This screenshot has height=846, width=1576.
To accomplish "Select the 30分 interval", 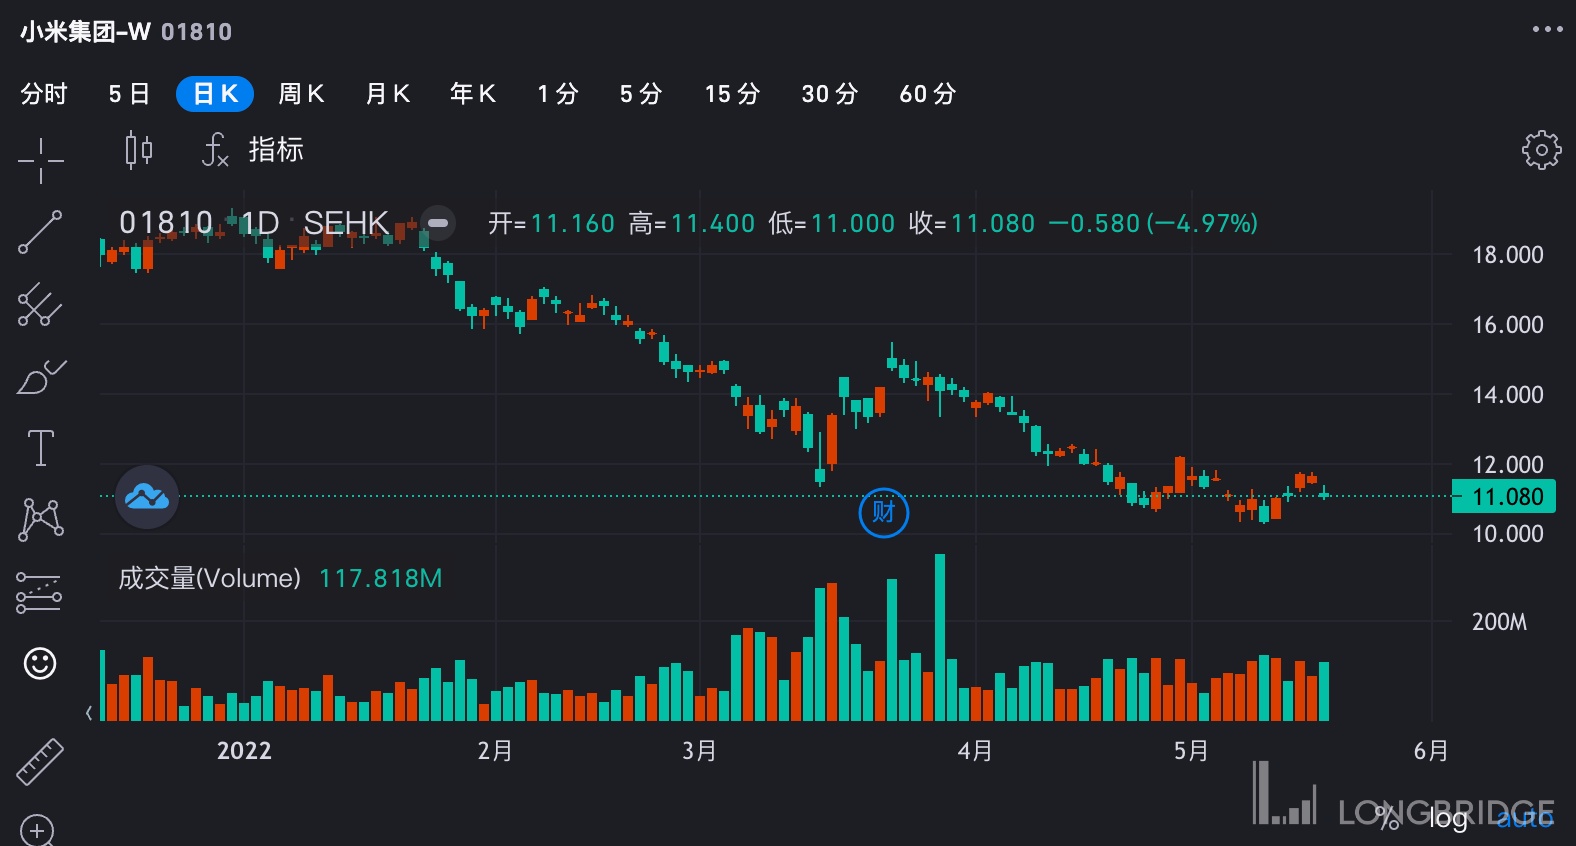I will point(829,94).
